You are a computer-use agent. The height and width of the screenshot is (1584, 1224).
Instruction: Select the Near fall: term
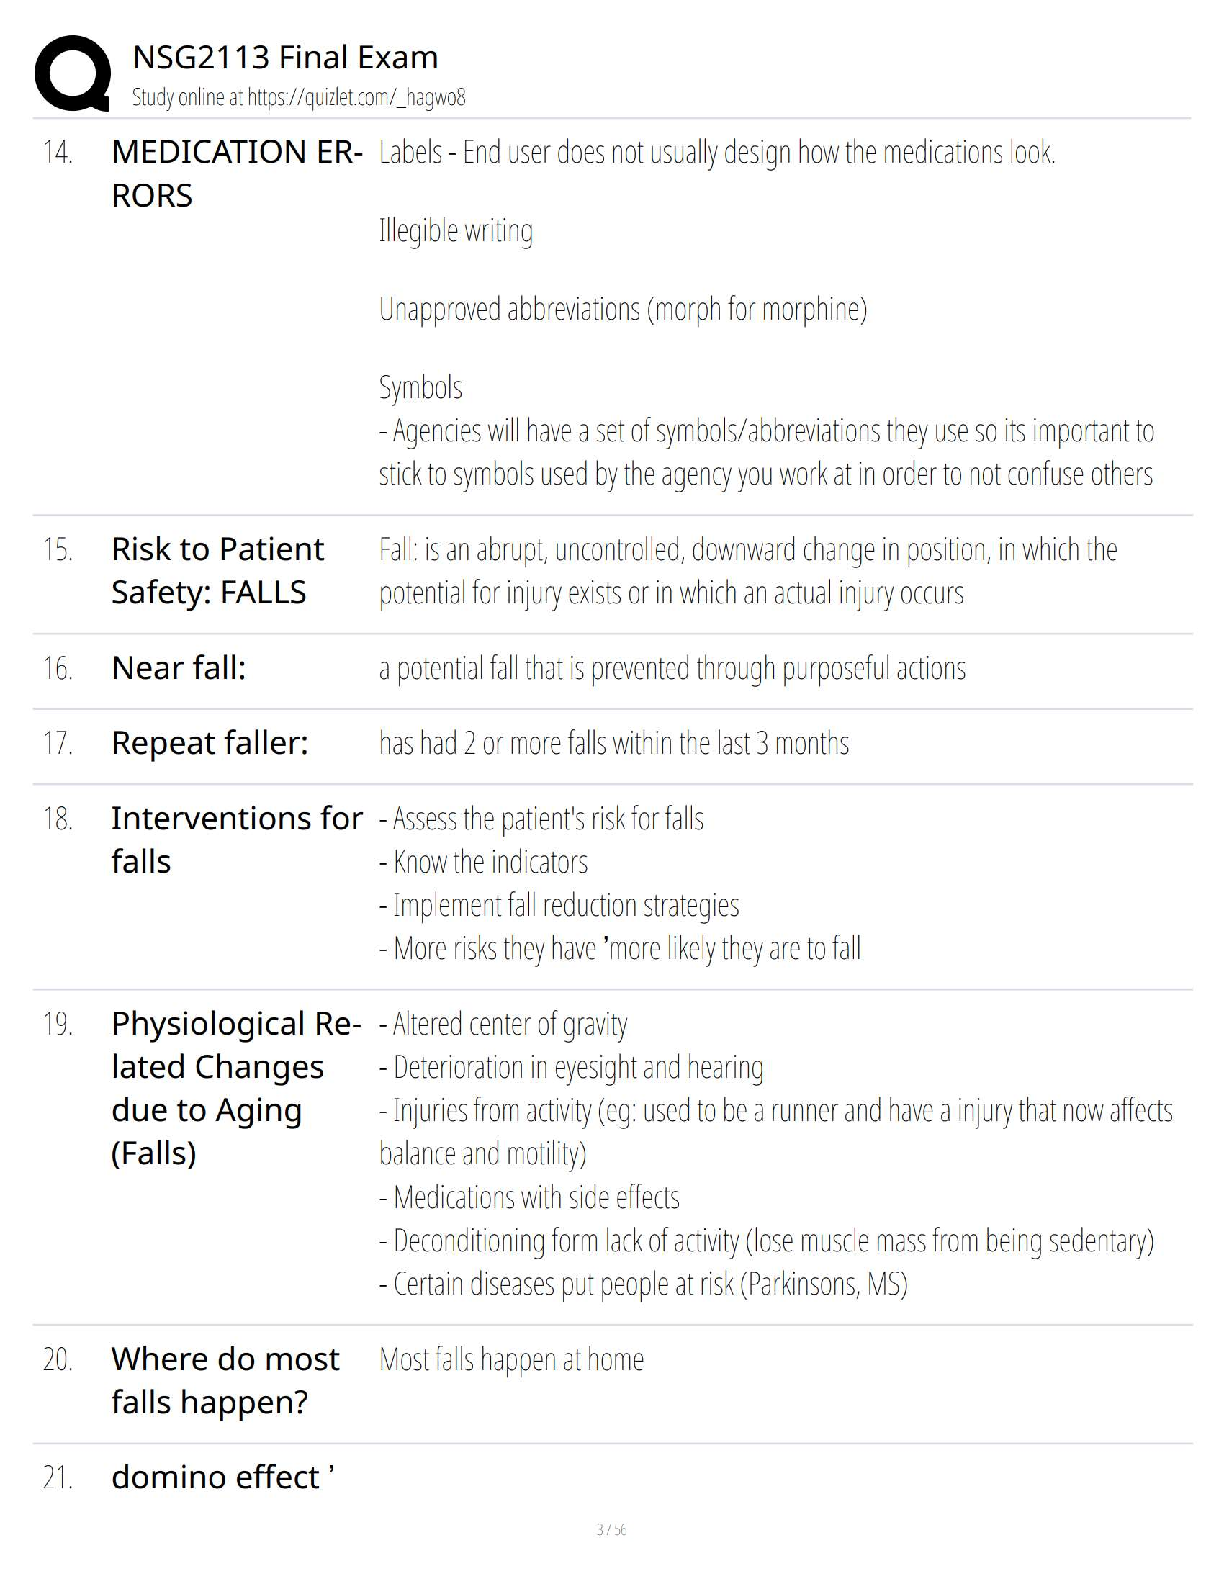click(178, 668)
